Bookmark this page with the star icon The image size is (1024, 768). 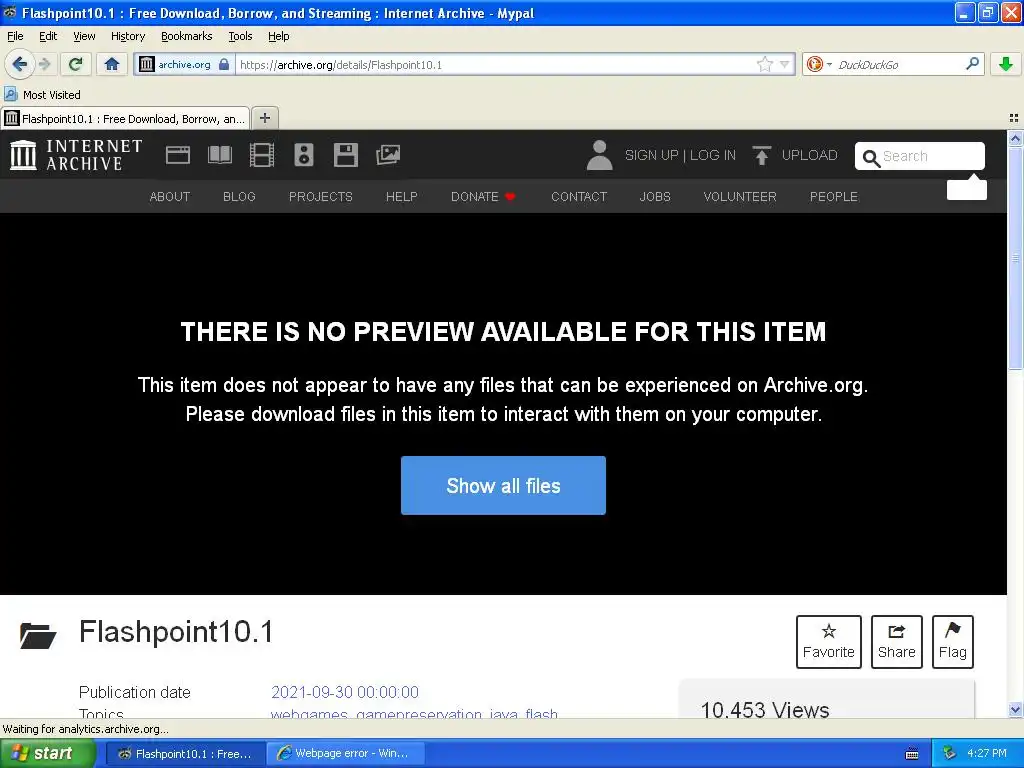pos(764,64)
